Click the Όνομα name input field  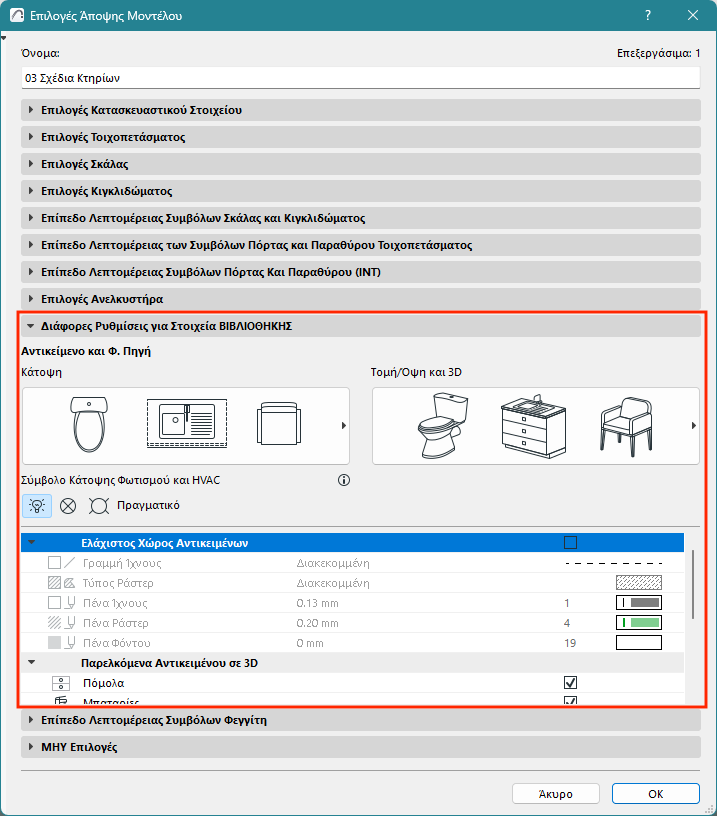[361, 78]
